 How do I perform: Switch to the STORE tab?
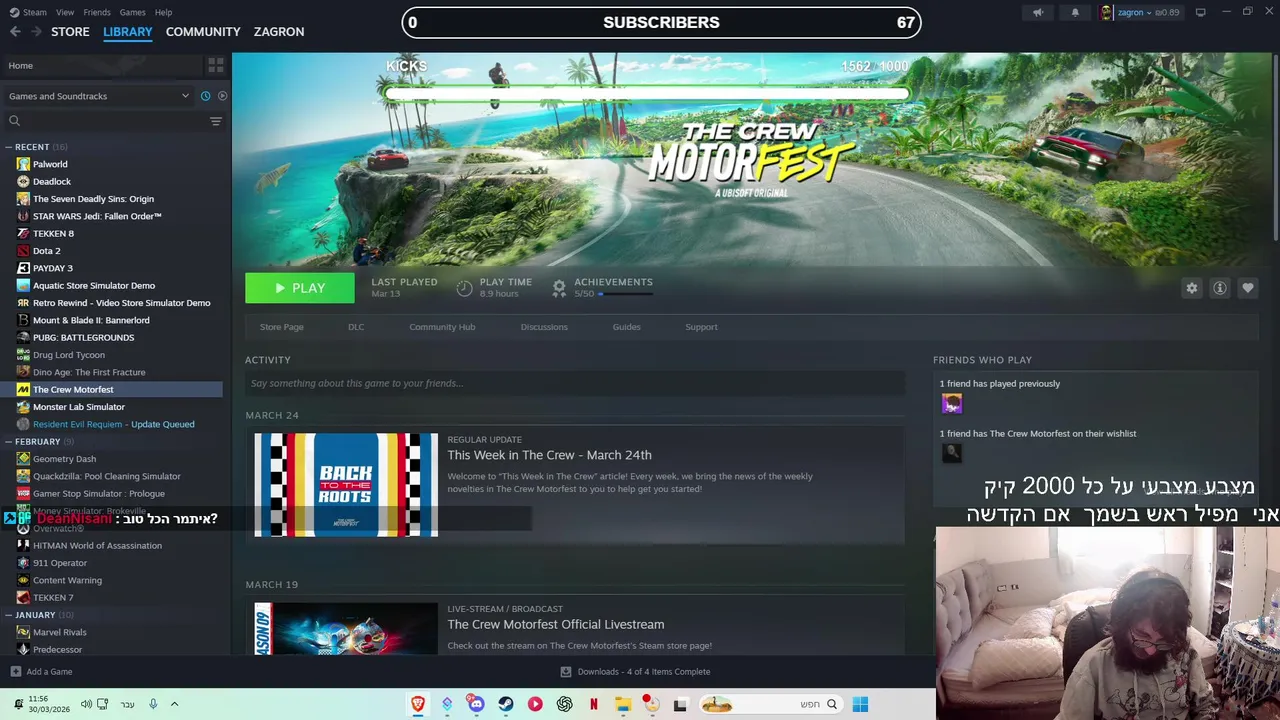70,32
